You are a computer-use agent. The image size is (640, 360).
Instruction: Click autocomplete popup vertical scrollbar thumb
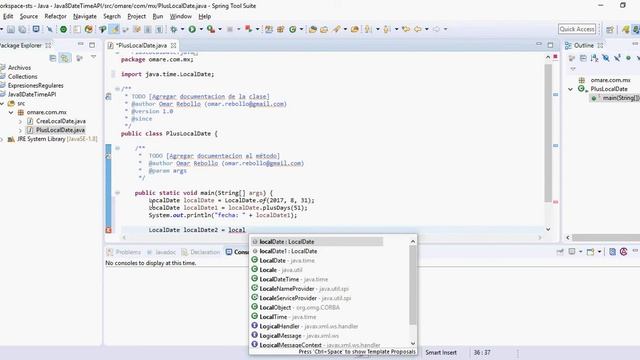413,285
